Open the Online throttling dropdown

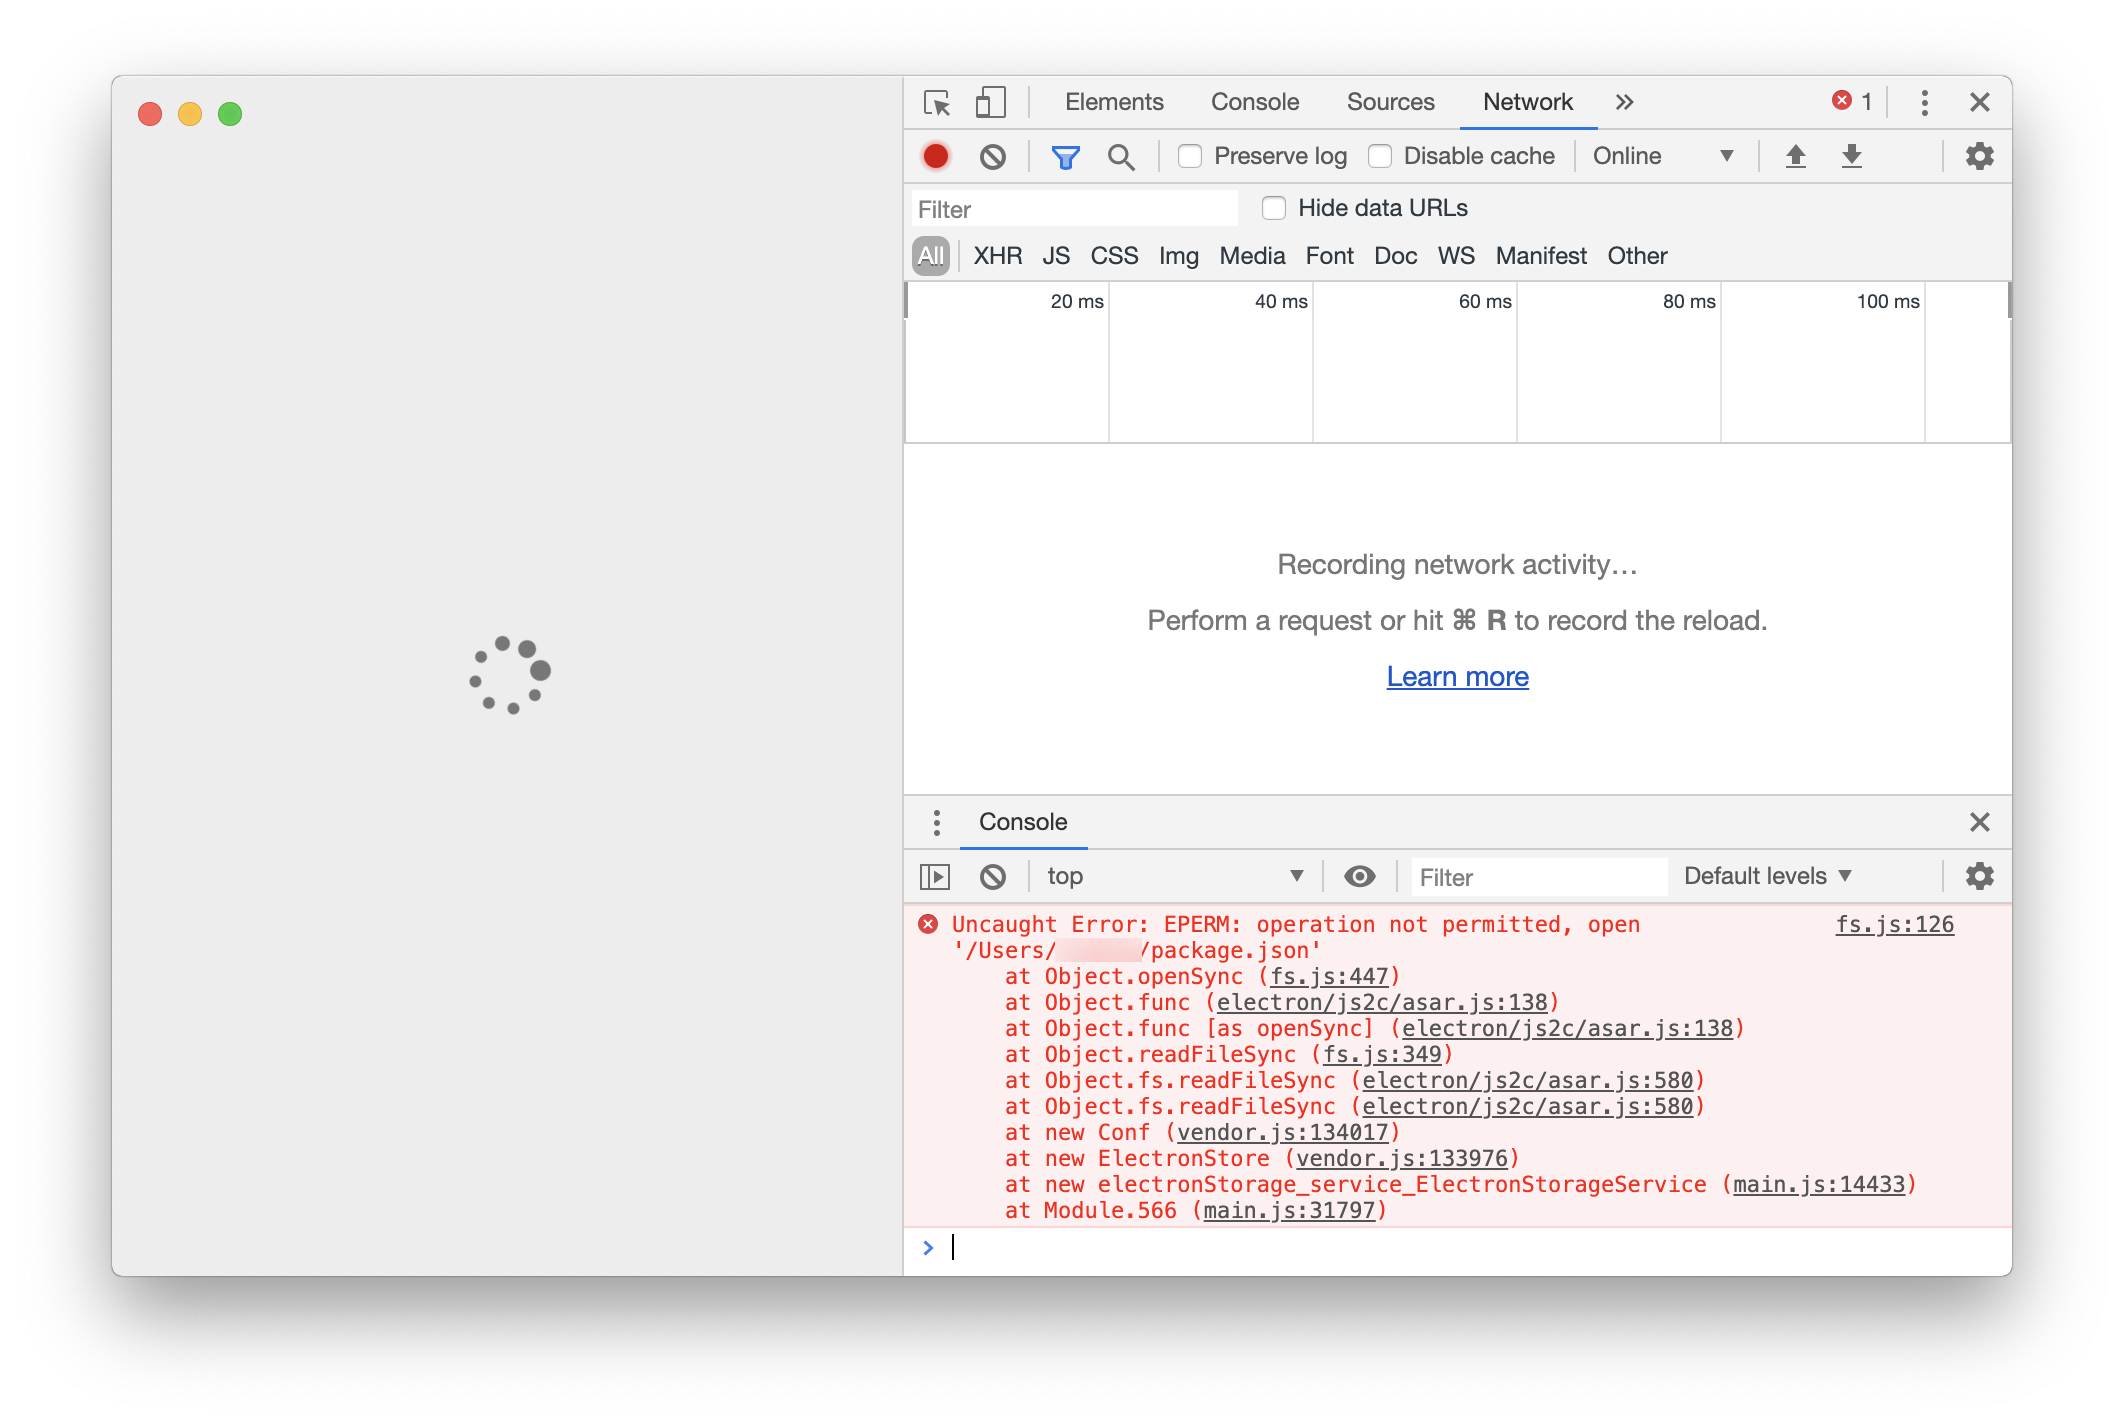coord(1662,156)
